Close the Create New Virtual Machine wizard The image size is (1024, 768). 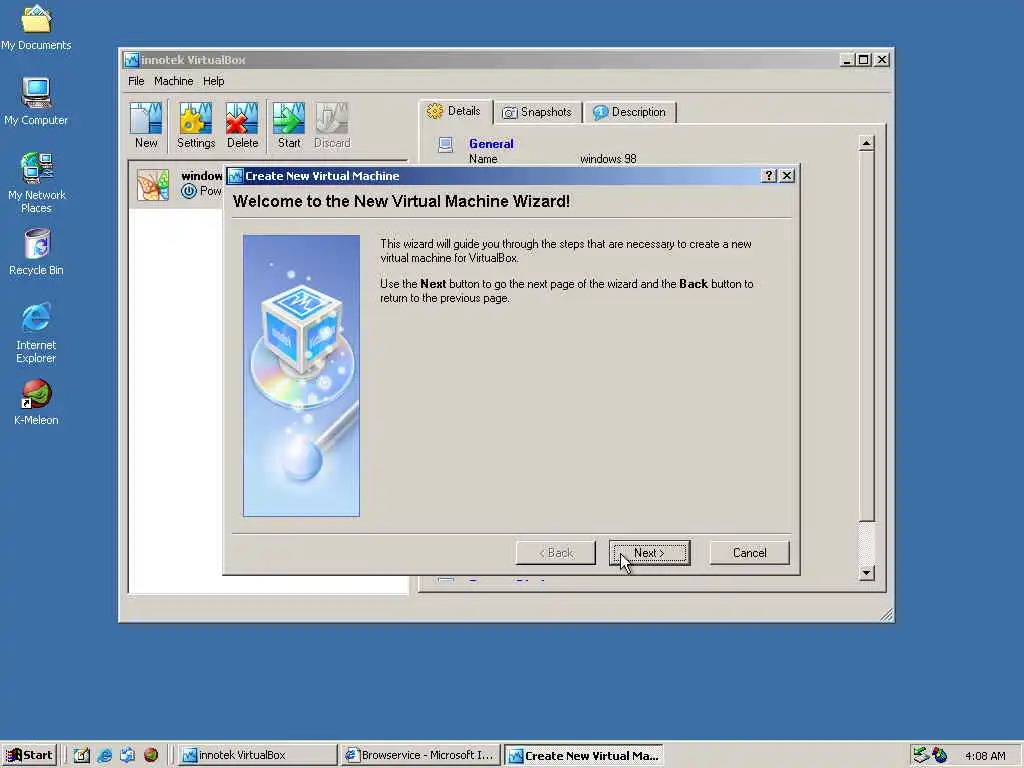pyautogui.click(x=787, y=176)
